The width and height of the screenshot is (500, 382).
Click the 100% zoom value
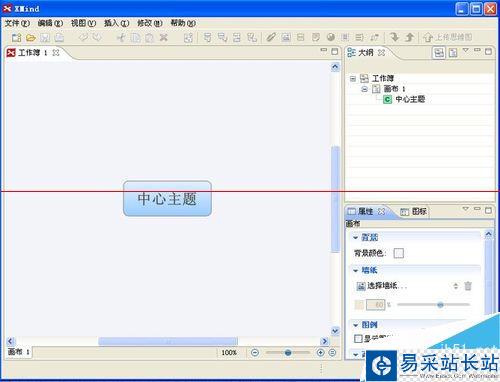pos(229,352)
